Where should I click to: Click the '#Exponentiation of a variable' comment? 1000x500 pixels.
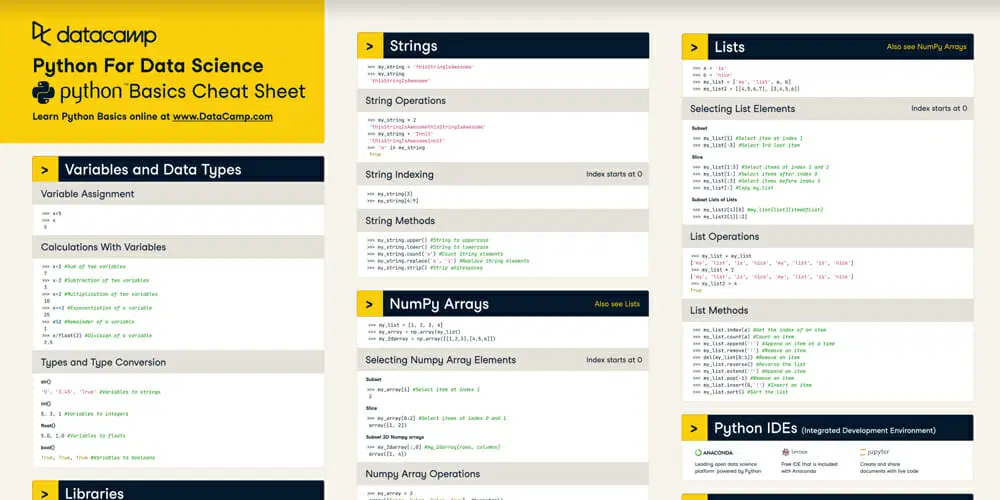tap(109, 308)
